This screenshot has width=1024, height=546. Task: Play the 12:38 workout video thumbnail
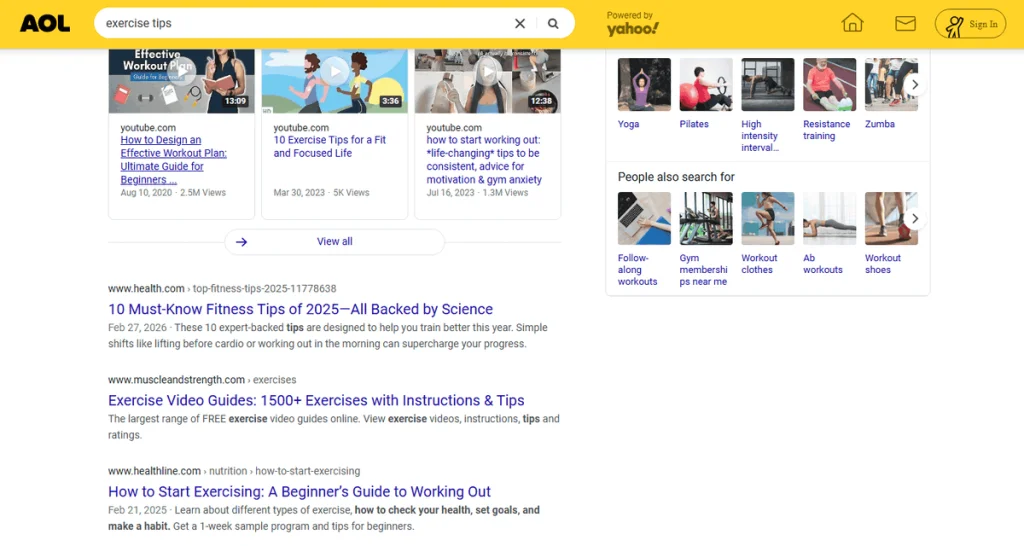tap(487, 81)
